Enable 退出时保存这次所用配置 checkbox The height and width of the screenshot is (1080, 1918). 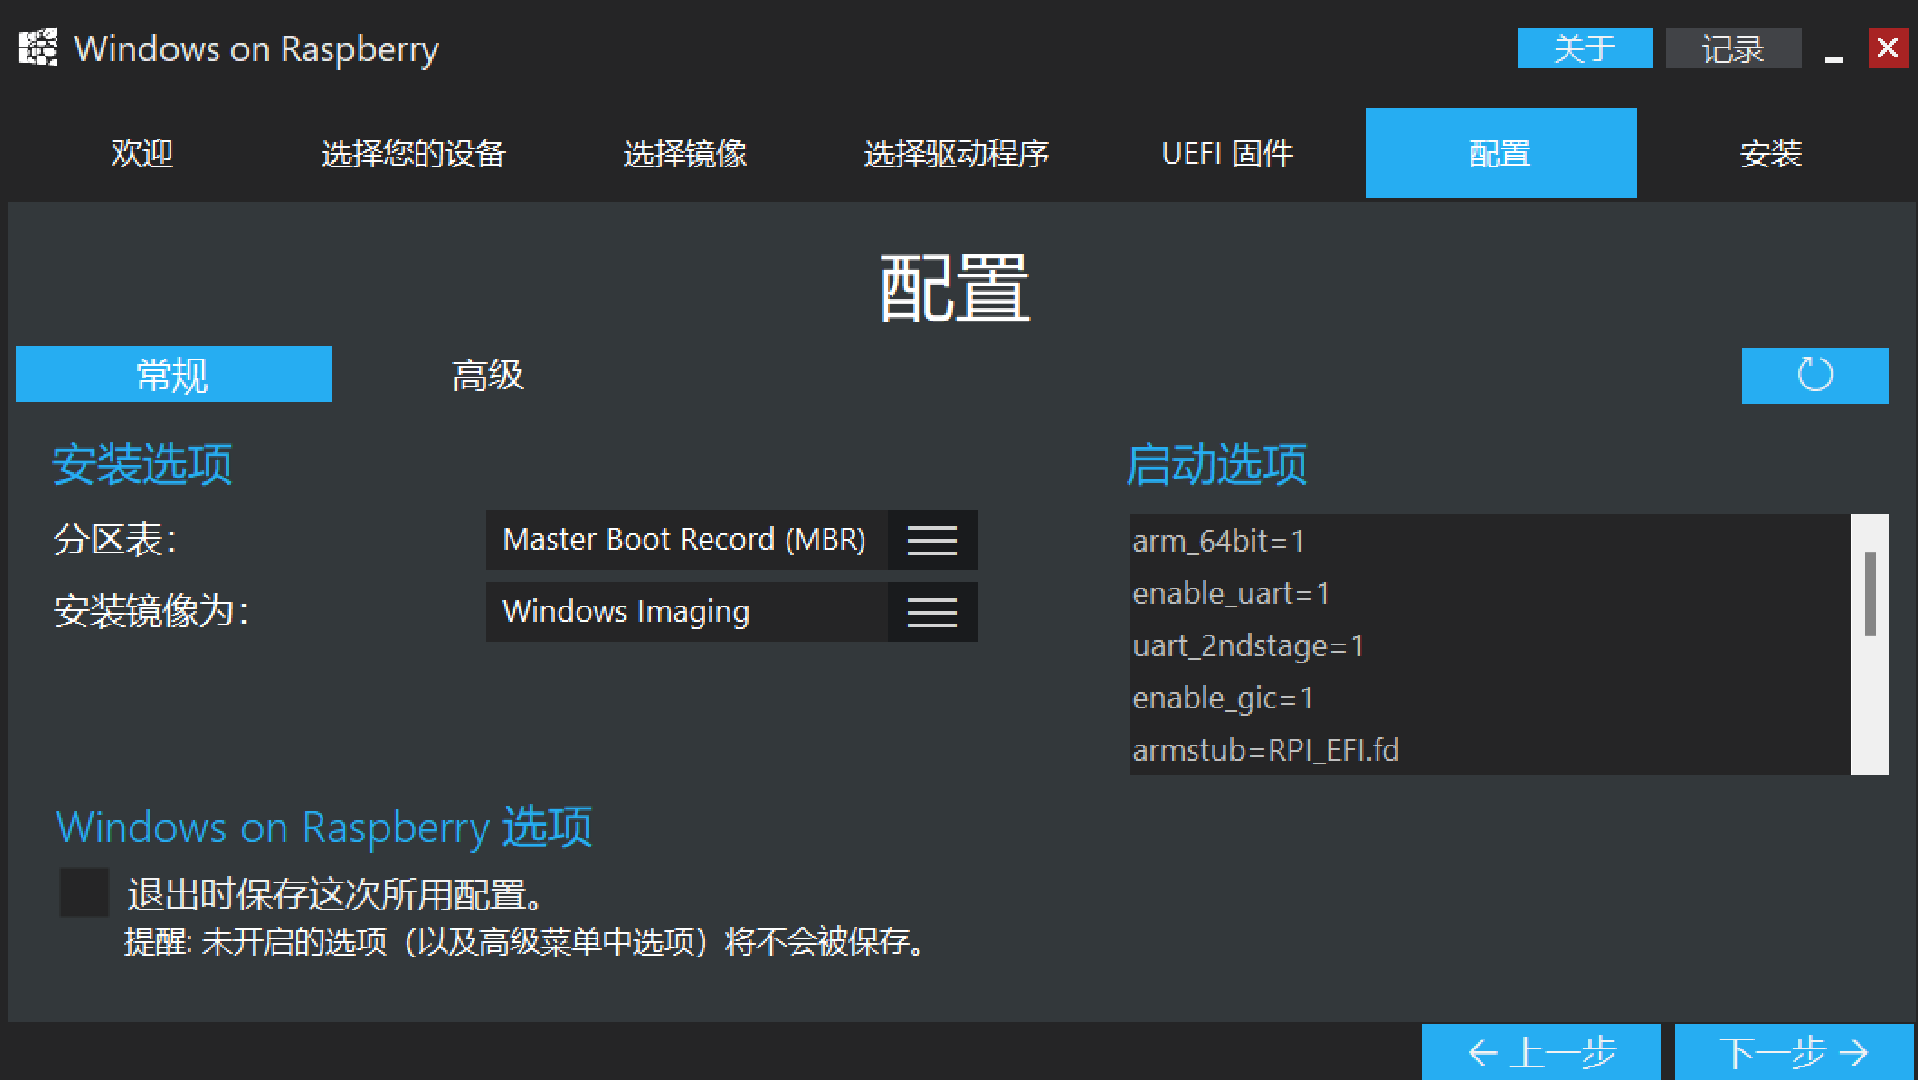coord(84,892)
